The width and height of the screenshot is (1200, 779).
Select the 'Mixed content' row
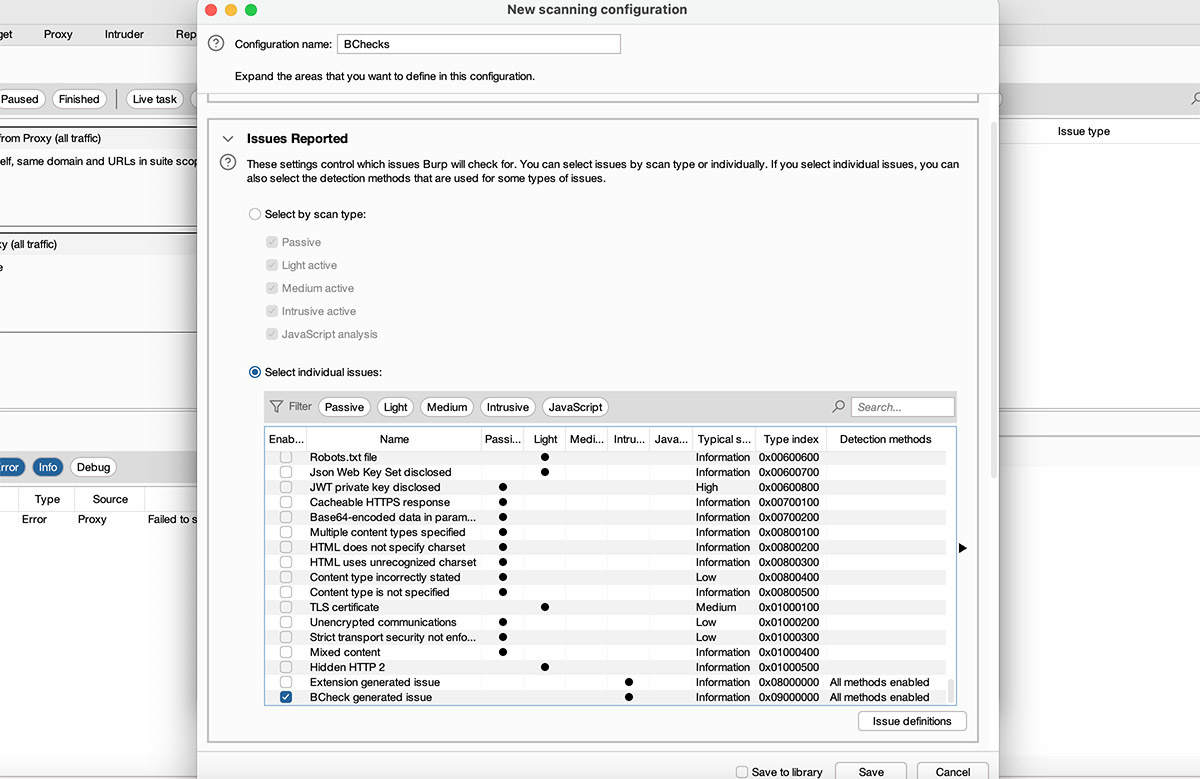point(605,652)
